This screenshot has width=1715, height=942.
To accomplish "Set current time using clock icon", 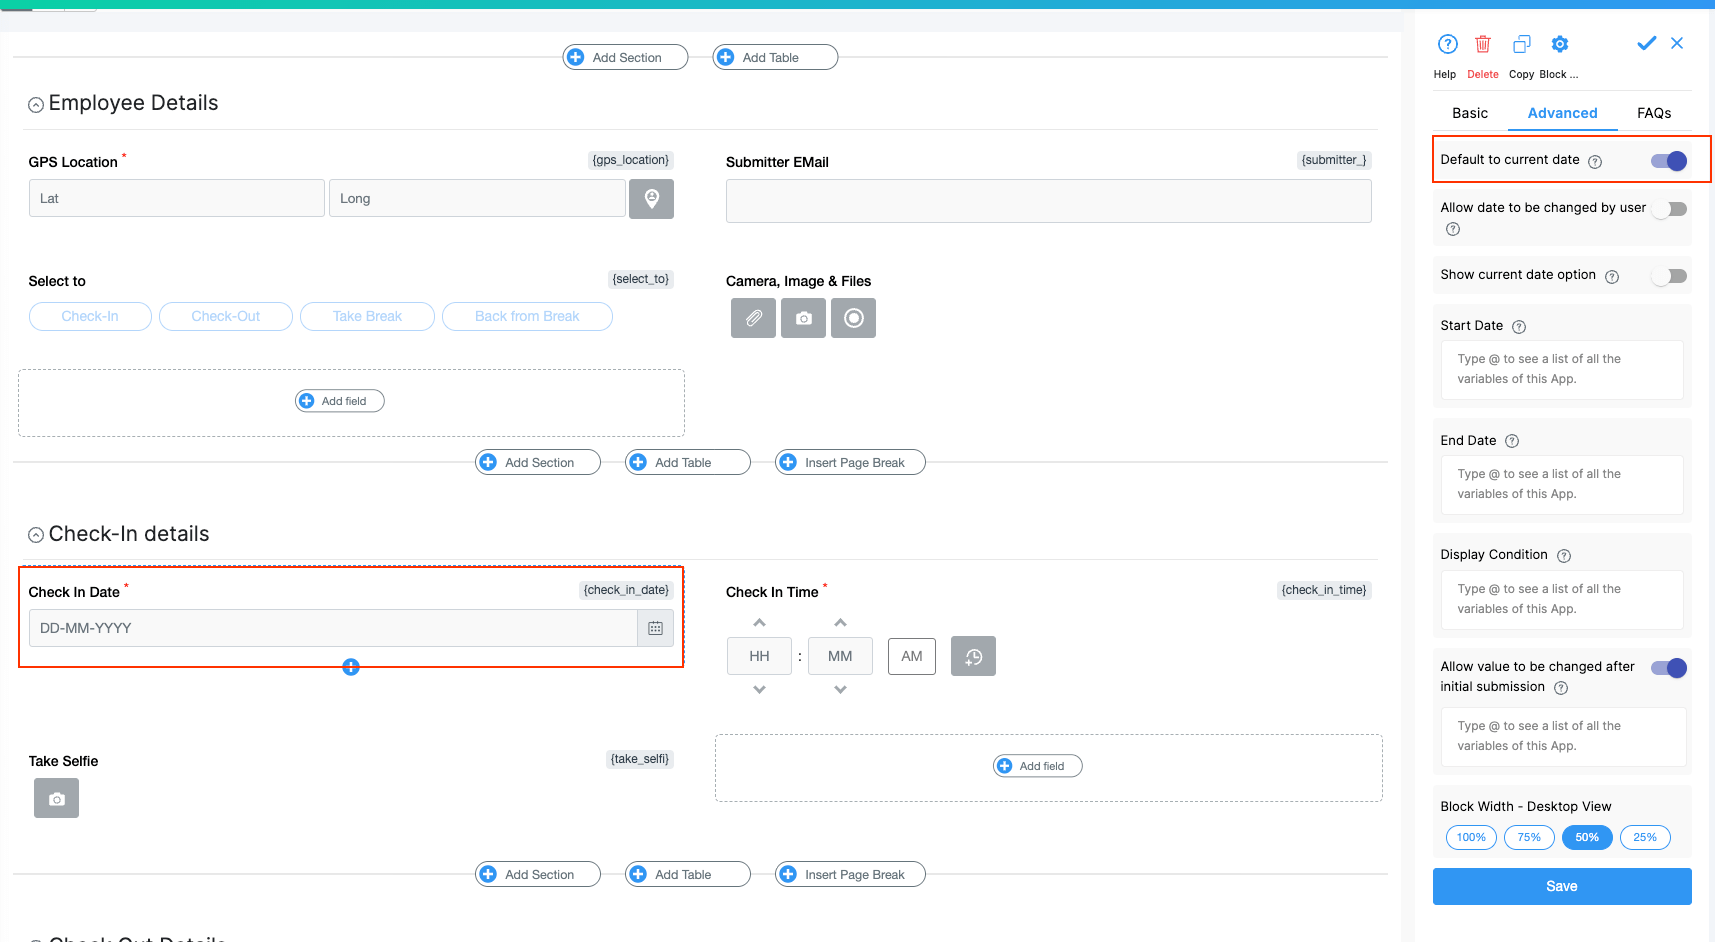I will pyautogui.click(x=973, y=656).
